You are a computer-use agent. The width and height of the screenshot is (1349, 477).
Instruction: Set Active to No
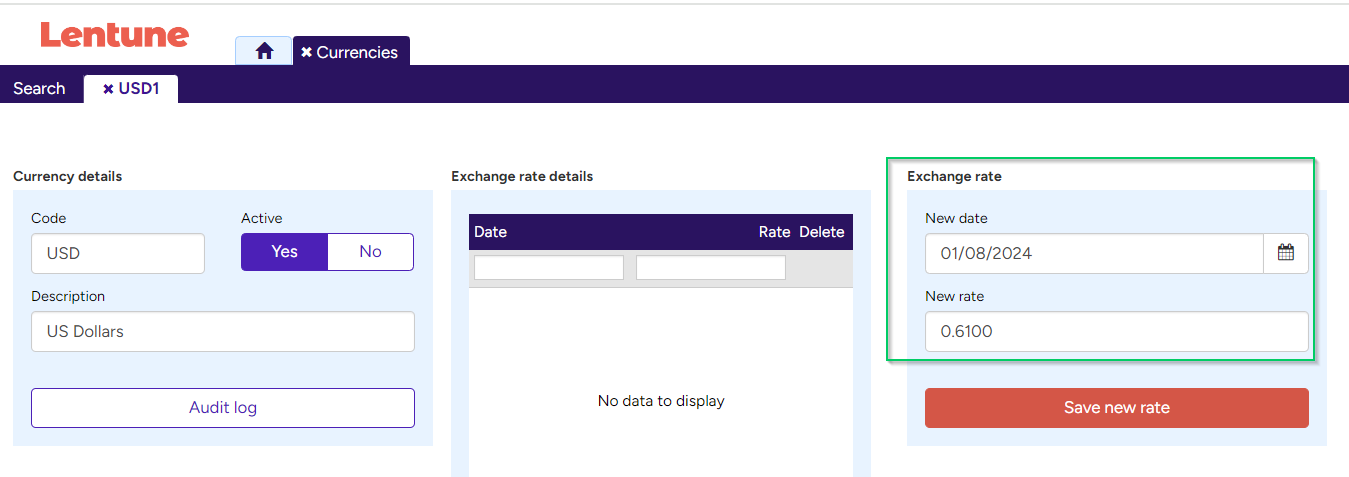(370, 252)
